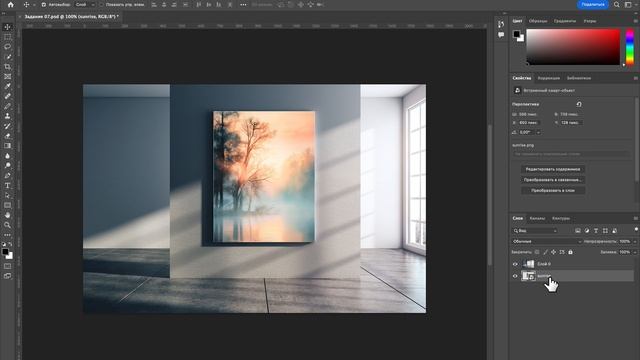
Task: Switch to the Узоры tab
Action: pos(590,21)
